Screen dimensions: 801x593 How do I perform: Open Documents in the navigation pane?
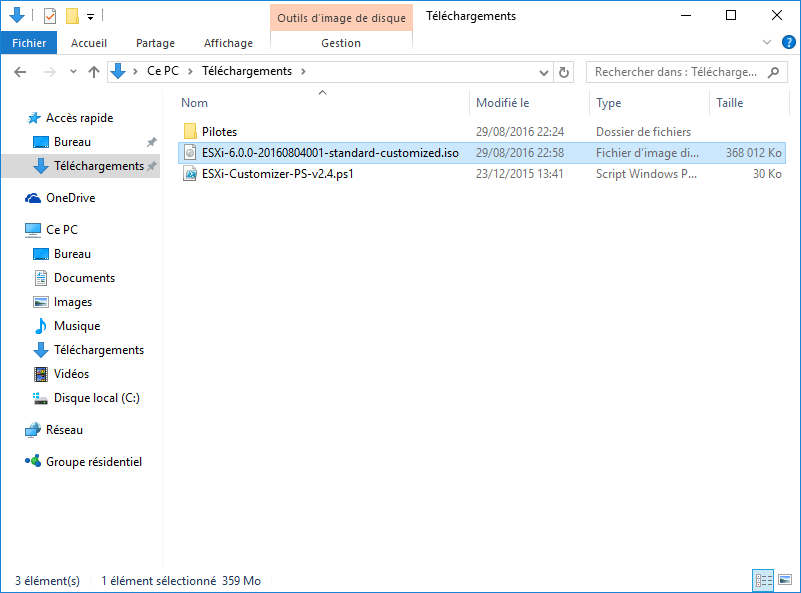point(84,278)
